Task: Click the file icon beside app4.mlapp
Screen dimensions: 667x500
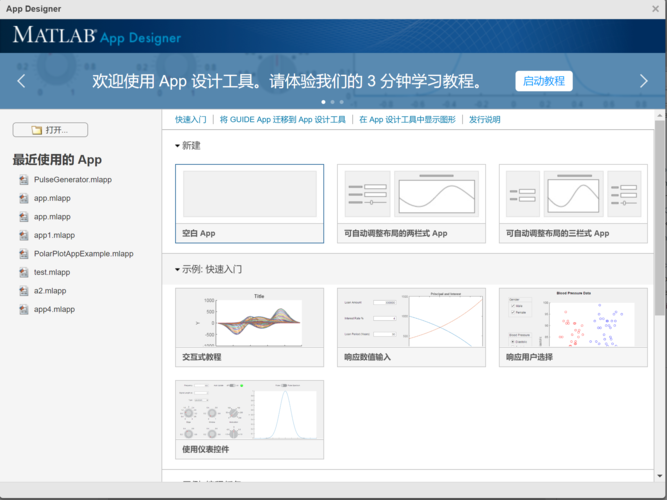Action: pos(24,309)
